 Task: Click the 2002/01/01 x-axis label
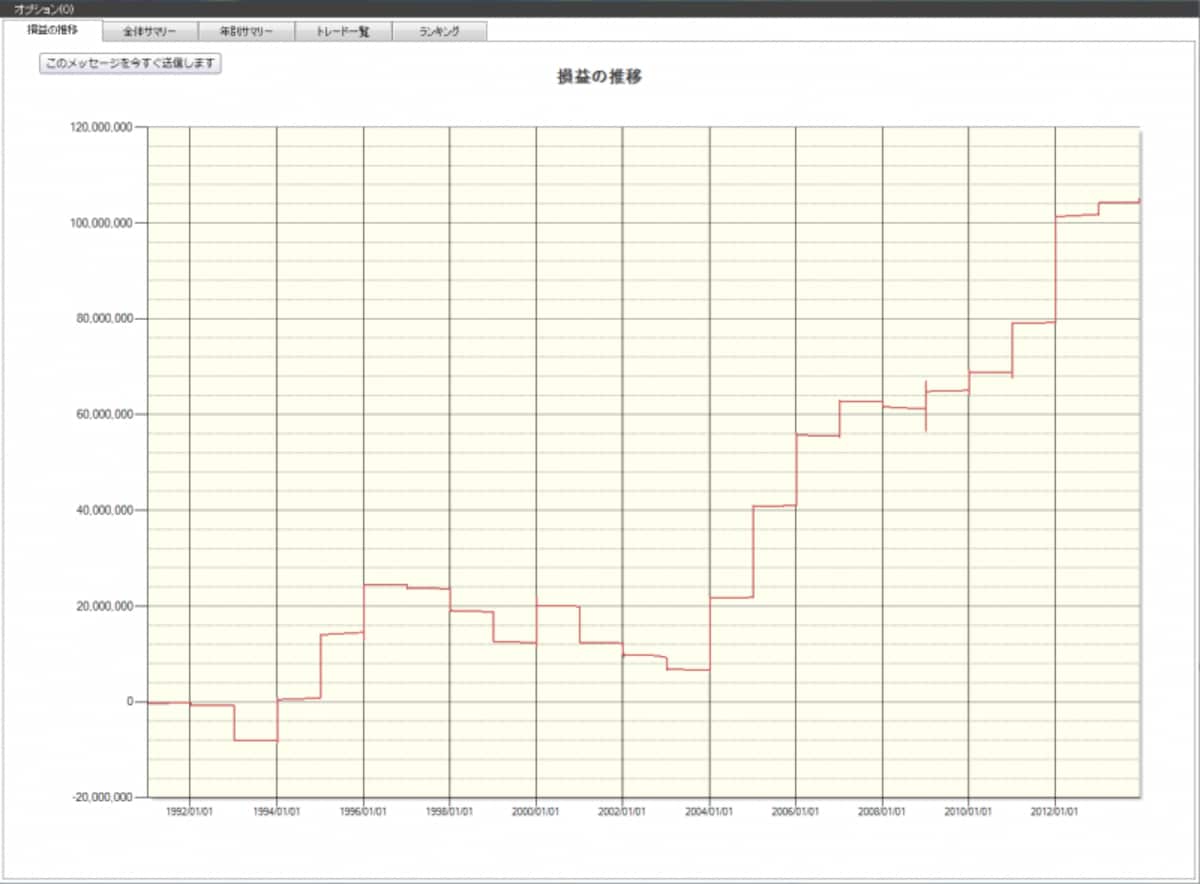(622, 812)
